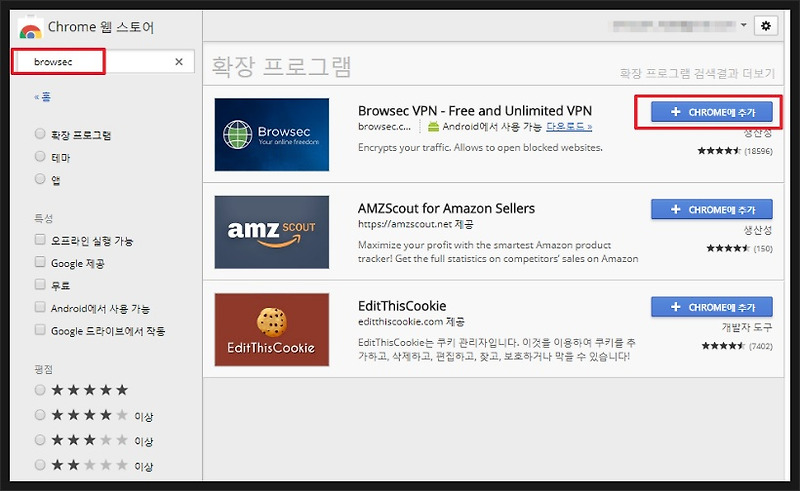Click the 확장 프로그램 section heading

click(x=282, y=67)
